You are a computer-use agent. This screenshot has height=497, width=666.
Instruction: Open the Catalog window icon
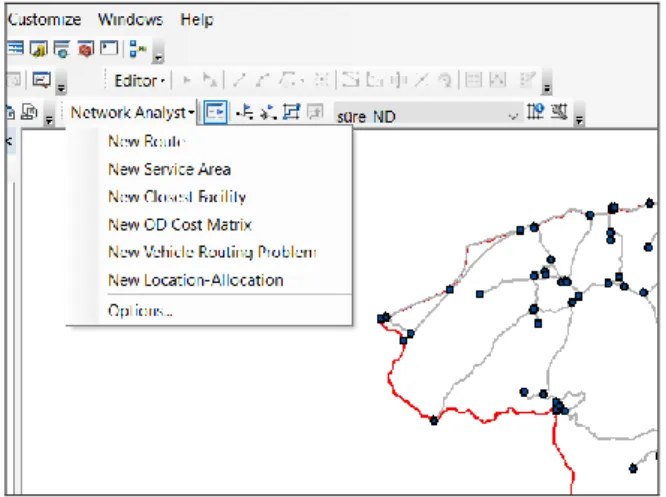pos(39,49)
